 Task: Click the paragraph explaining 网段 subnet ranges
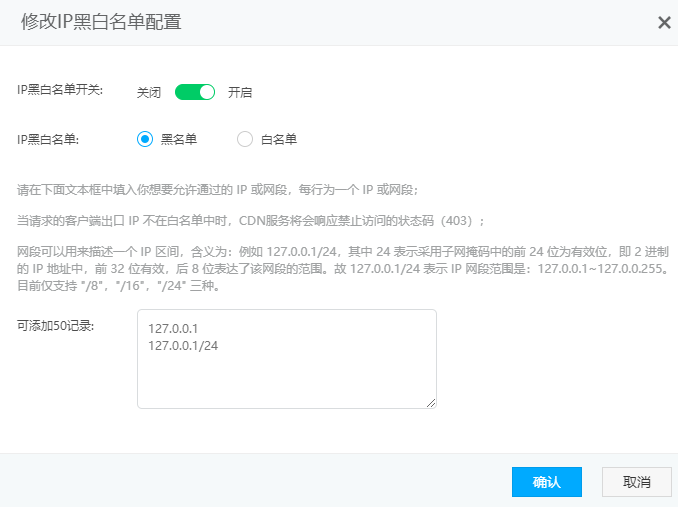[x=339, y=268]
